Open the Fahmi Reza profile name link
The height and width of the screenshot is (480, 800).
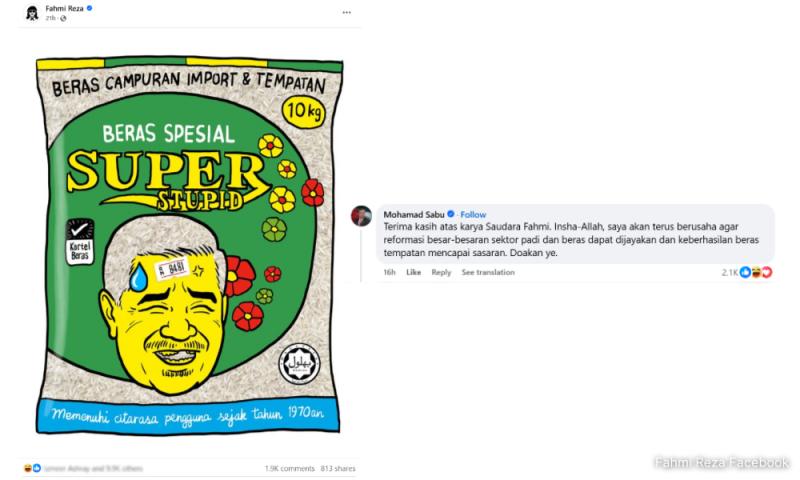64,8
